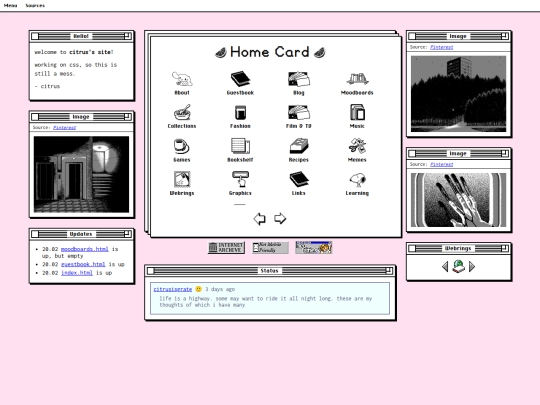Viewport: 540px width, 405px height.
Task: Open the Fashion icon
Action: coord(240,113)
